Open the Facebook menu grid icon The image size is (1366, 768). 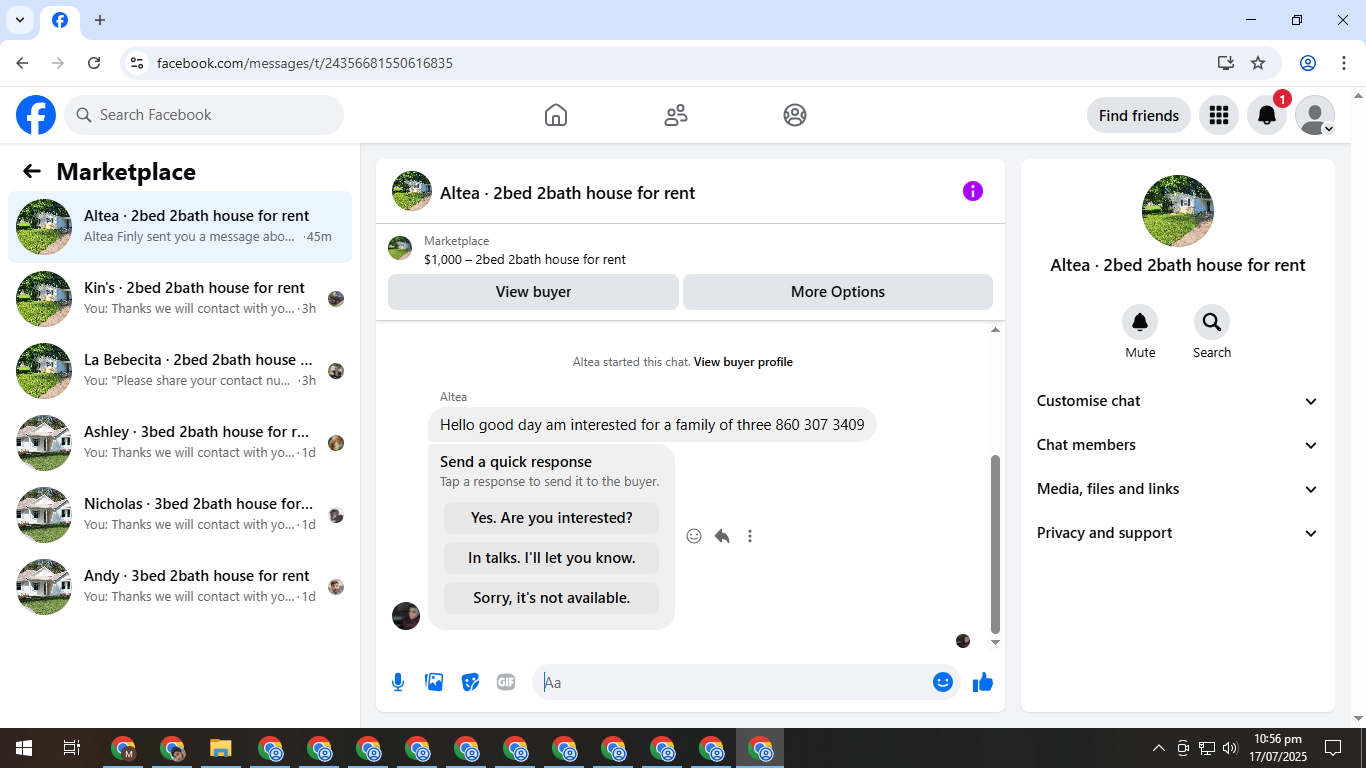[1218, 115]
